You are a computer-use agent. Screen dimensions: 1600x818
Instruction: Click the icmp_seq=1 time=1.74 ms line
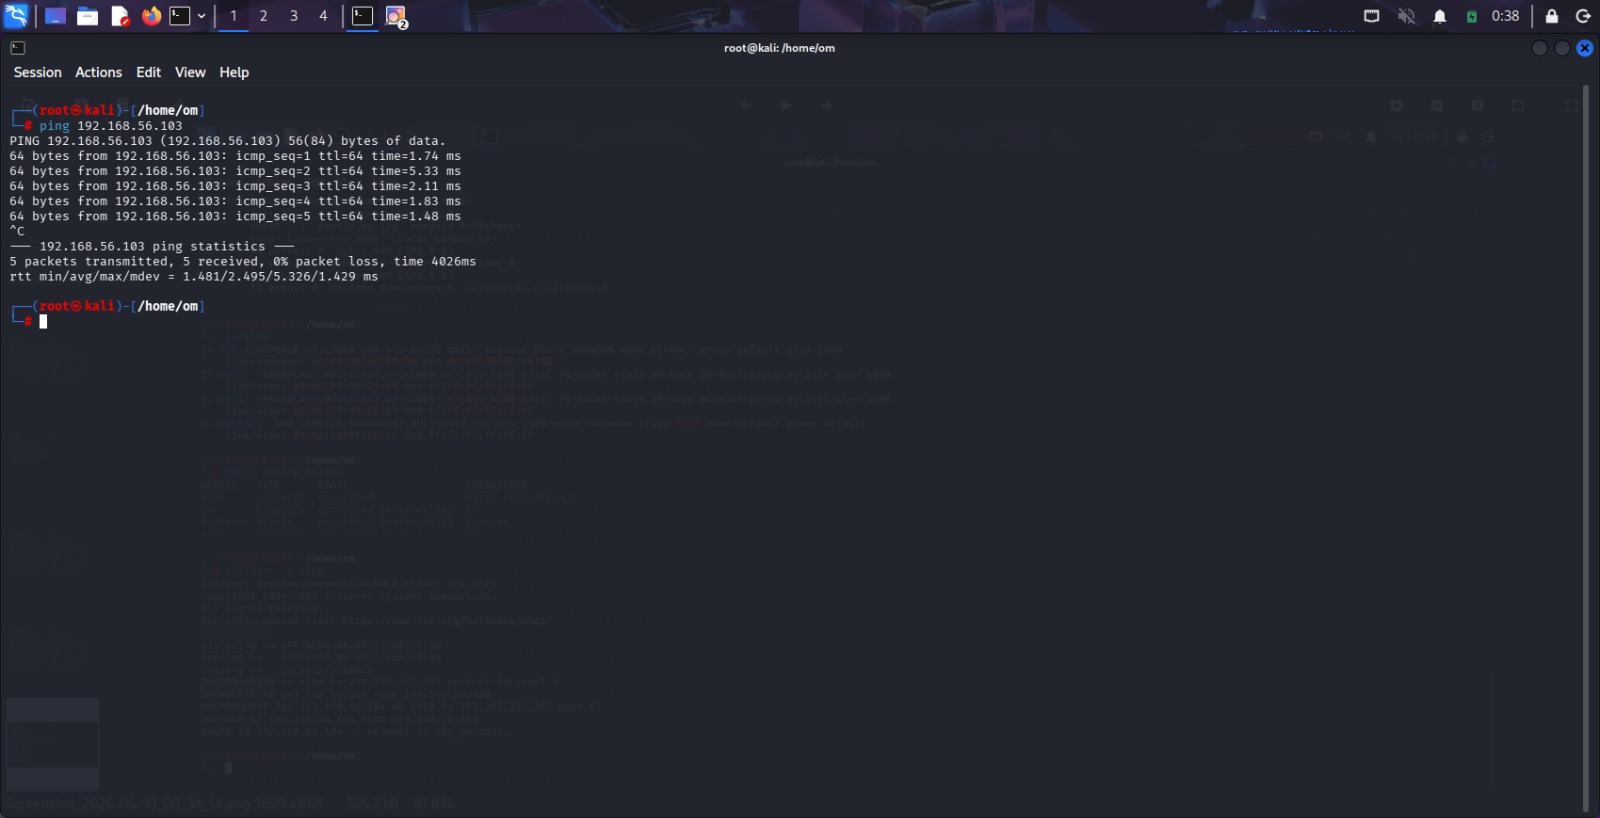pos(235,156)
